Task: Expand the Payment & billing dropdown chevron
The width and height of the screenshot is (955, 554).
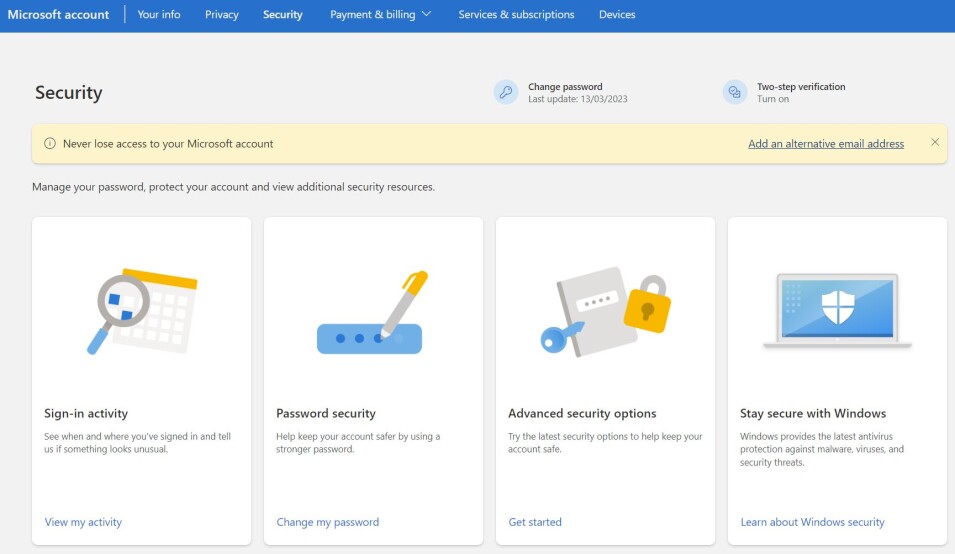Action: click(426, 14)
